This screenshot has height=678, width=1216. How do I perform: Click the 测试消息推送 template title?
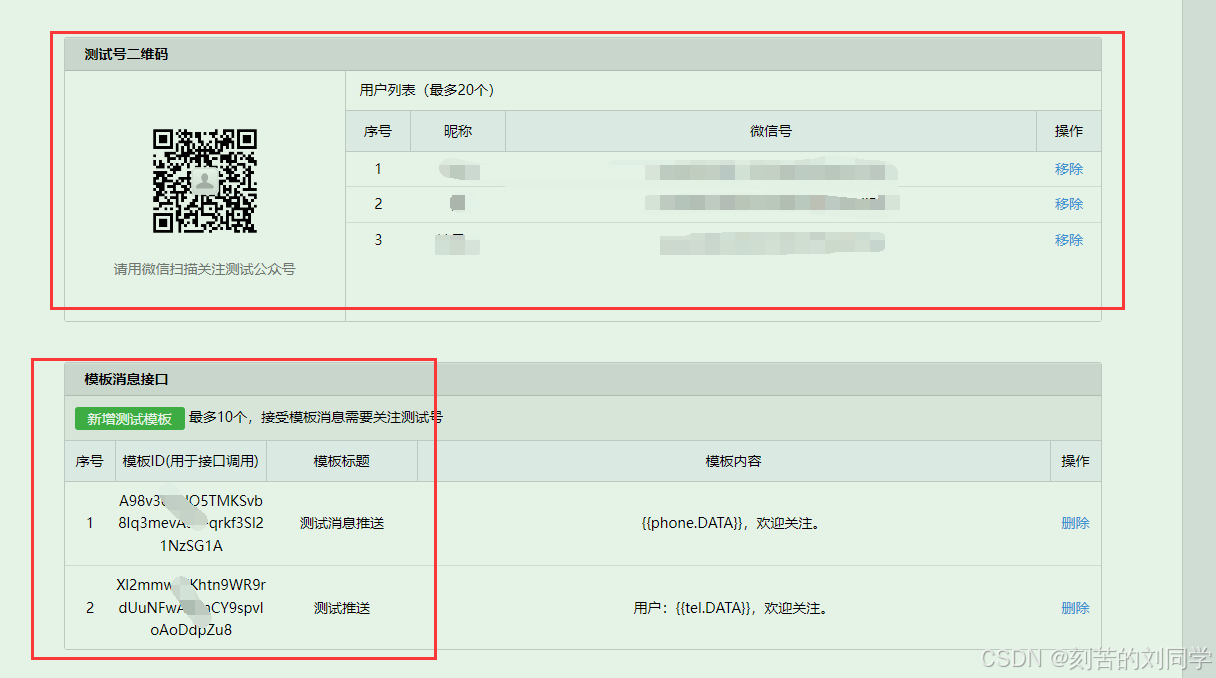tap(342, 523)
